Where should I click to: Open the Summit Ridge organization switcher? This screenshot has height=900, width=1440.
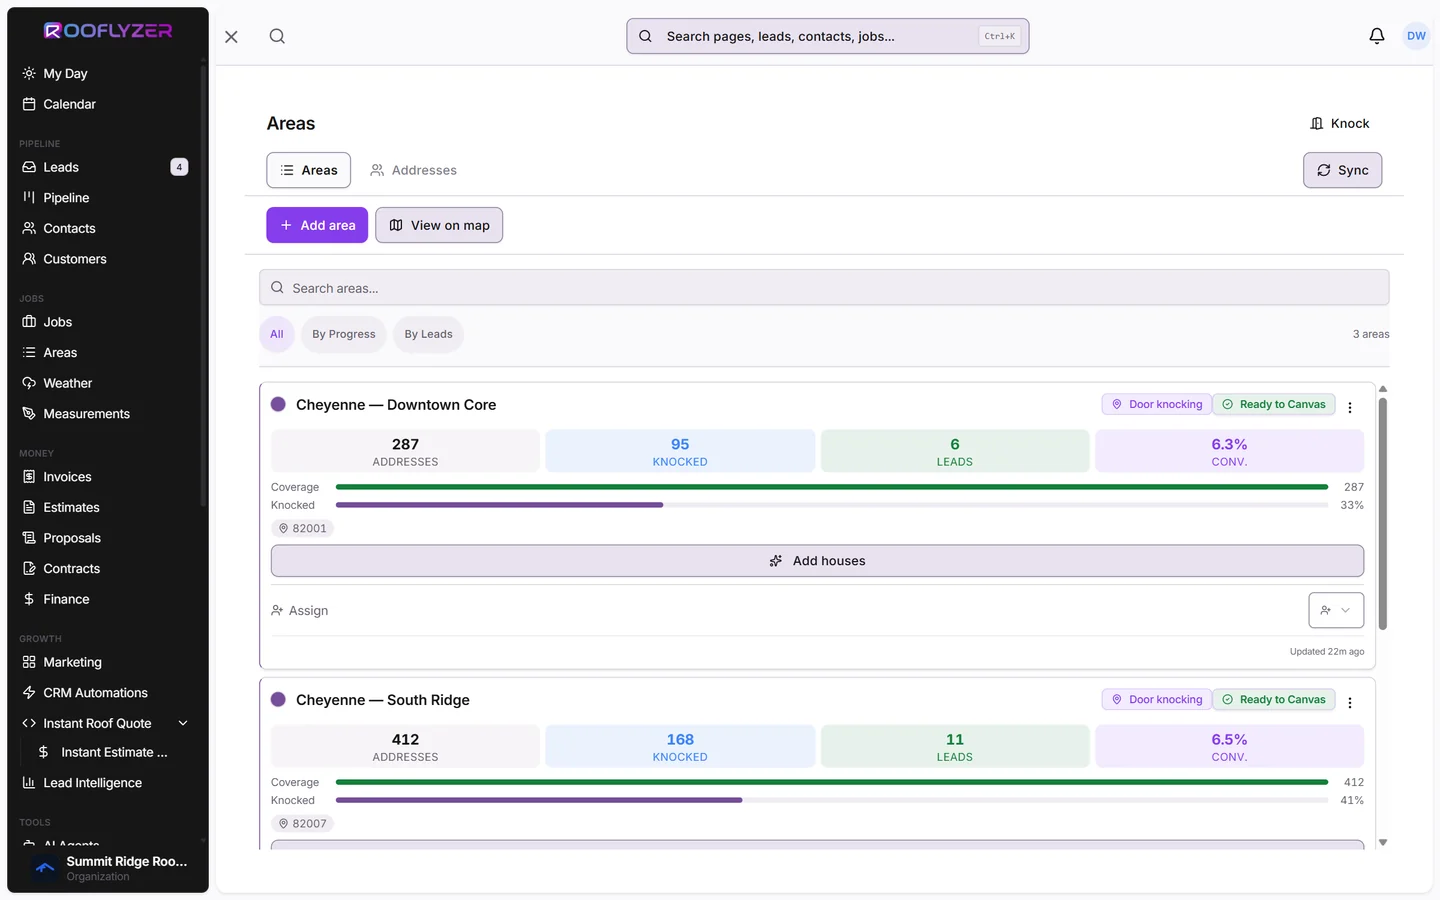(107, 868)
